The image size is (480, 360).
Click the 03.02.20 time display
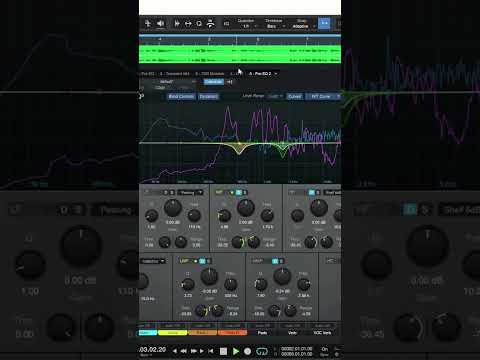(x=152, y=350)
